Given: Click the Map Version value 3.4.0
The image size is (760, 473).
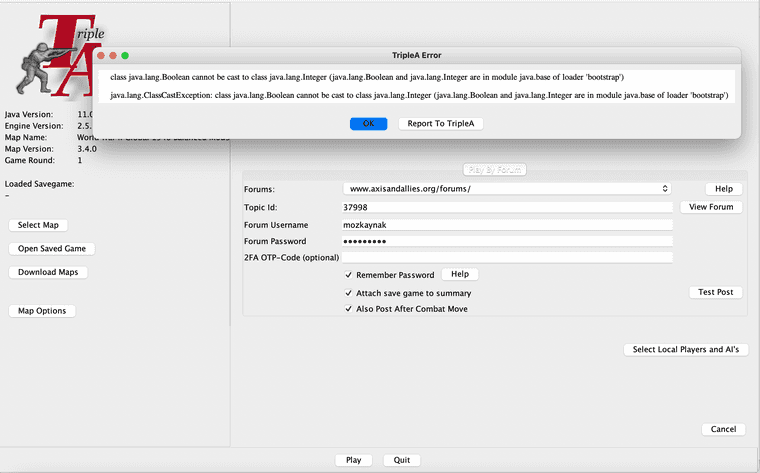Looking at the screenshot, I should tap(87, 149).
